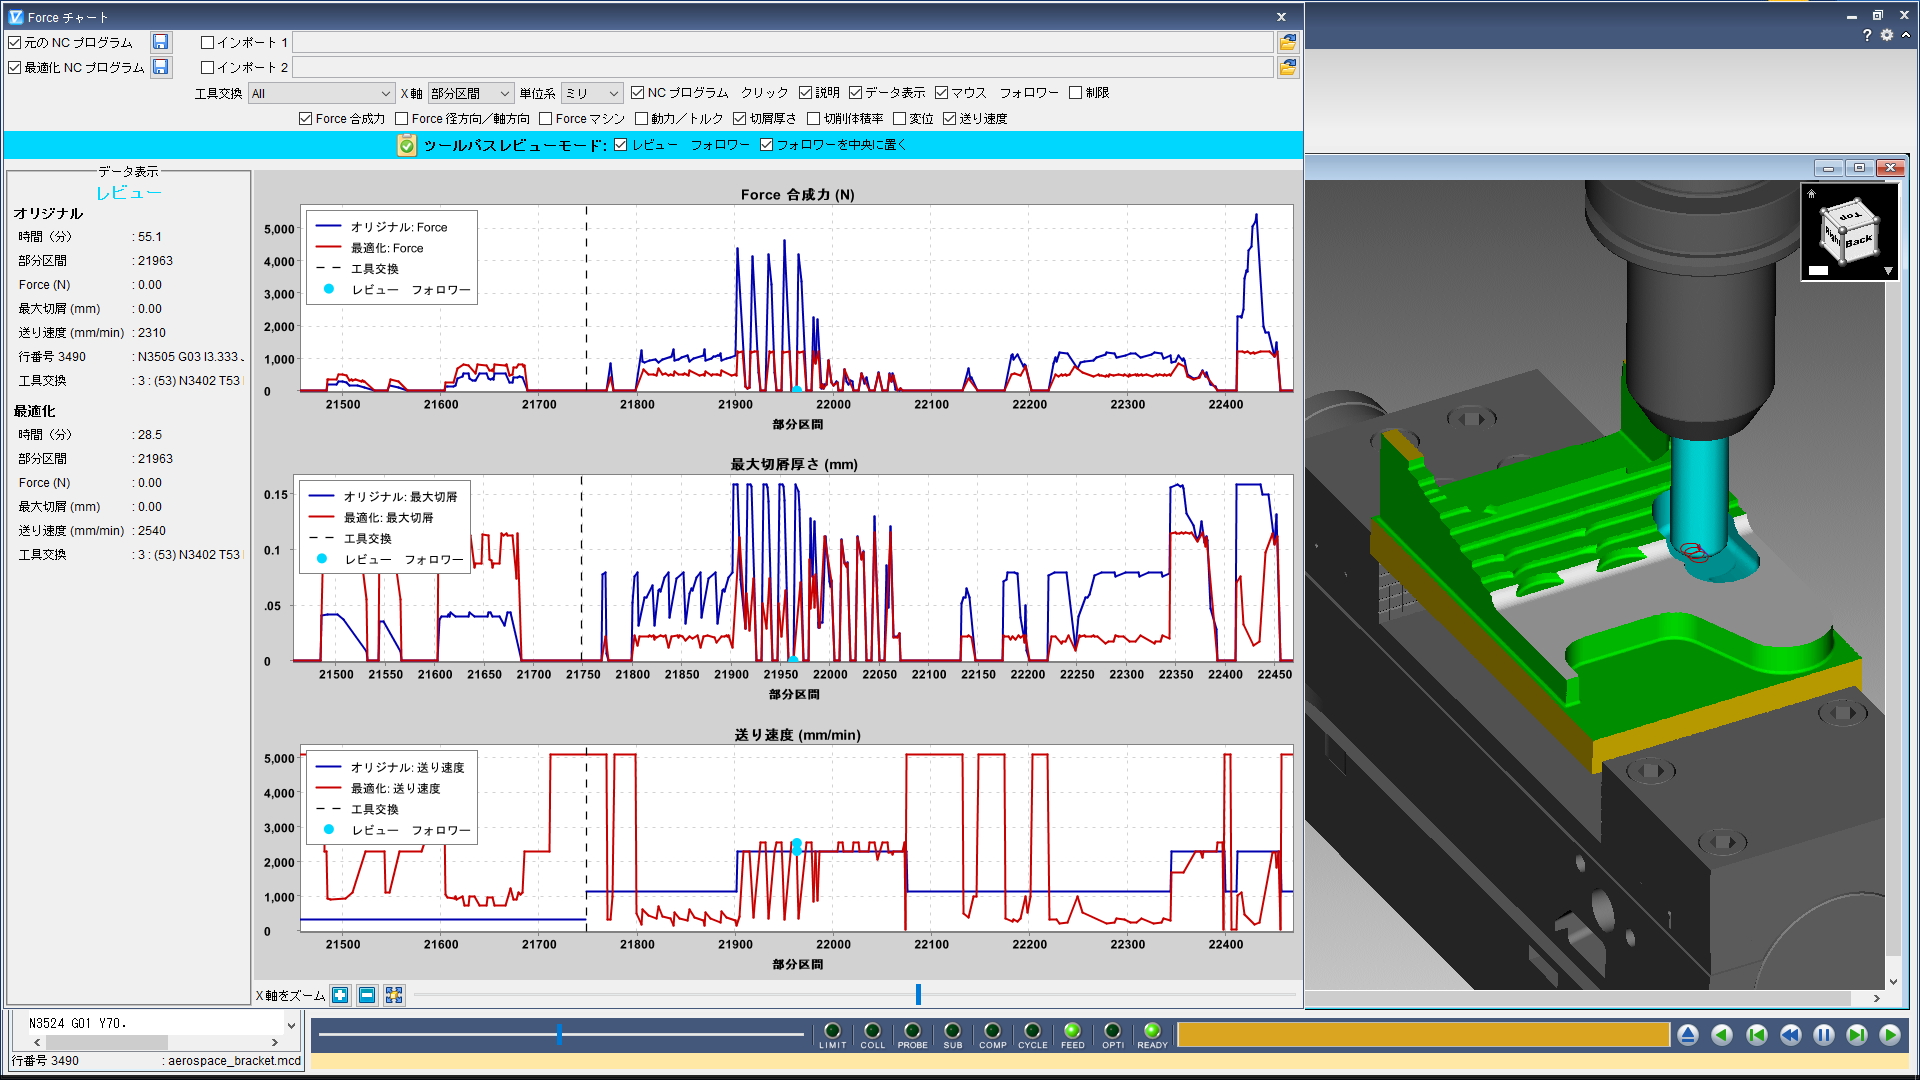Toggle Force 合成力 chart checkbox
This screenshot has height=1080, width=1920.
[x=305, y=118]
